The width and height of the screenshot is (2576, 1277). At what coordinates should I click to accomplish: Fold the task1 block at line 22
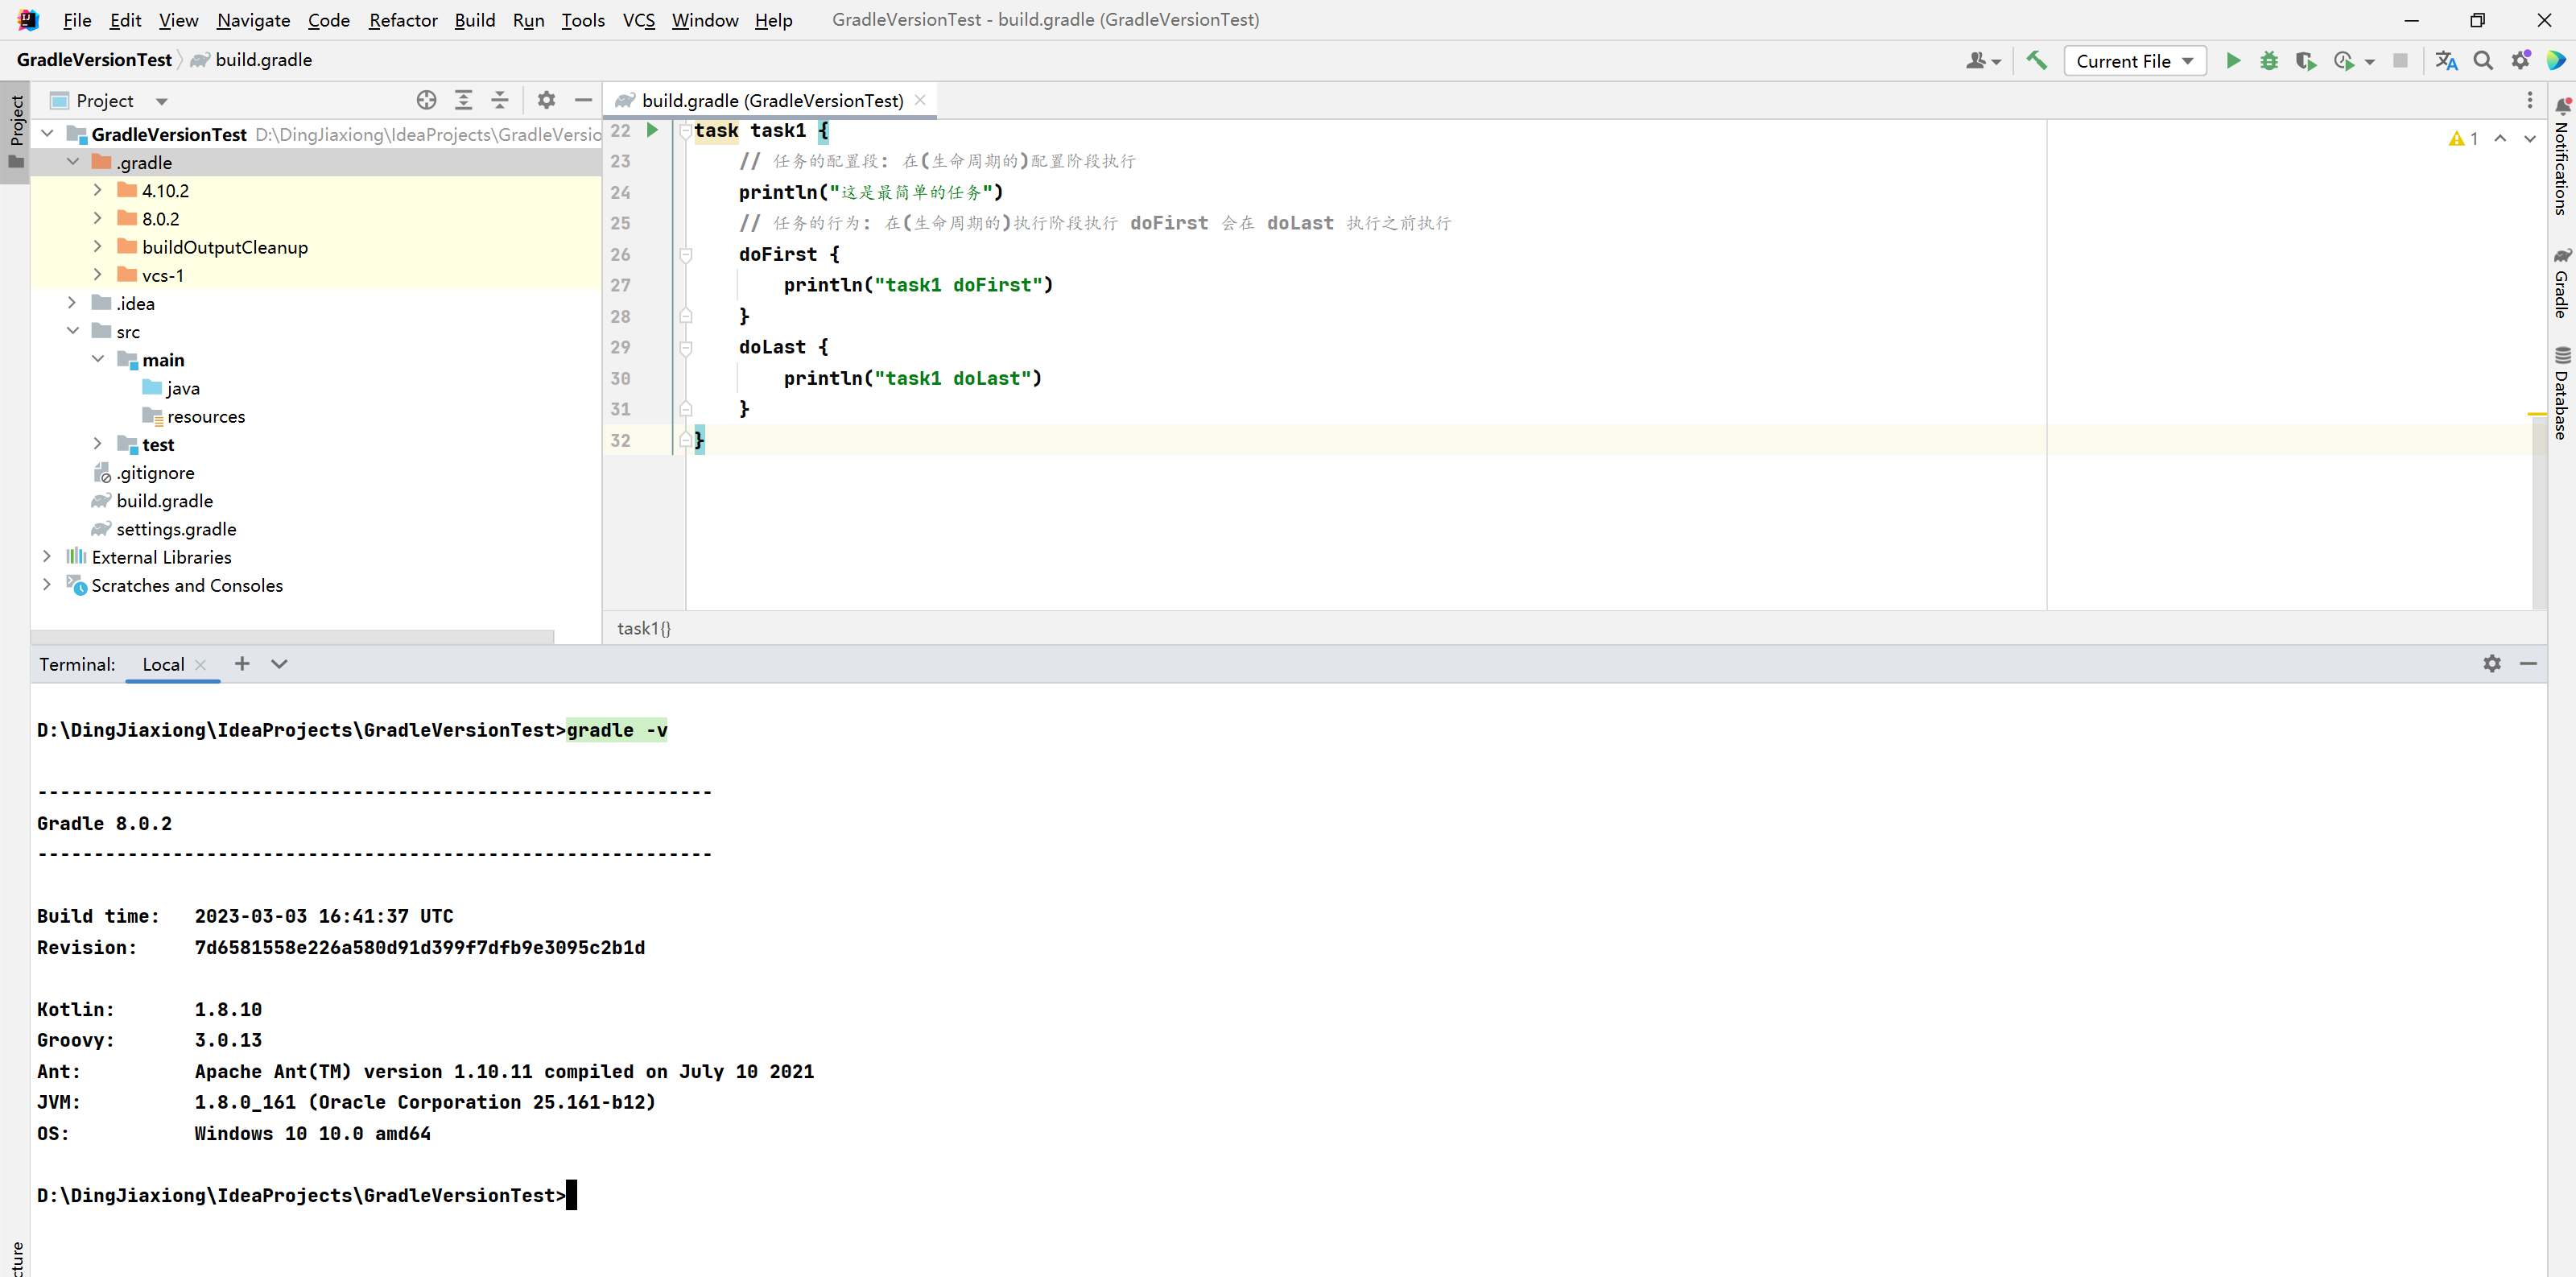686,131
